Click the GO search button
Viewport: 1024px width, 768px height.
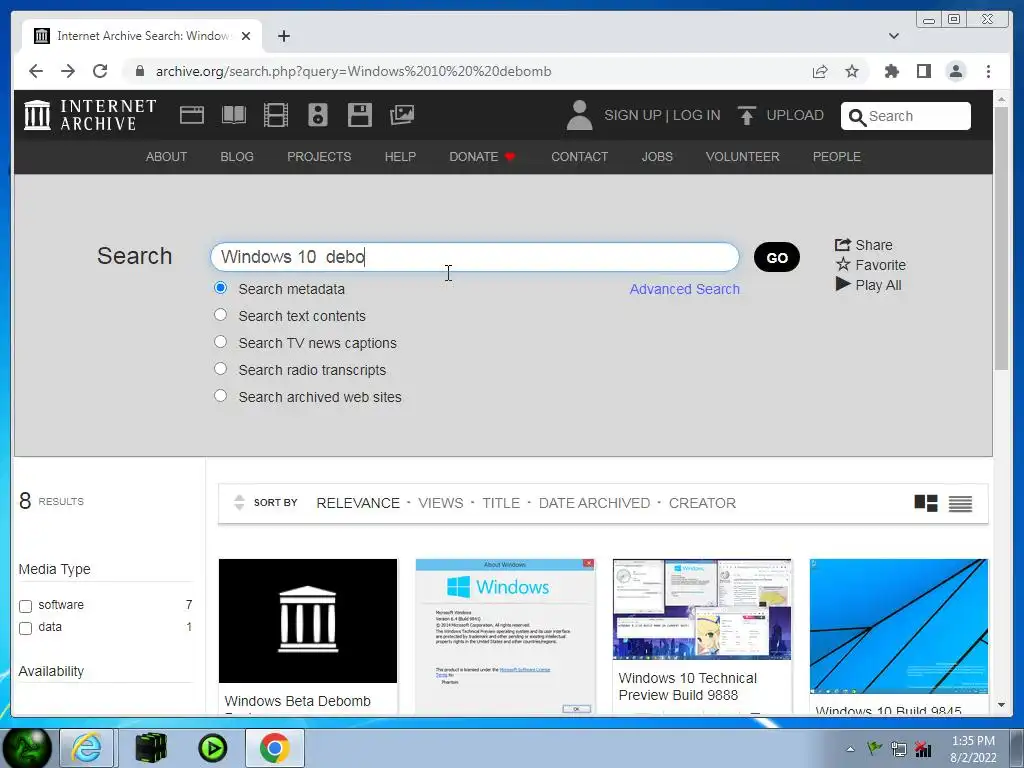pyautogui.click(x=776, y=257)
